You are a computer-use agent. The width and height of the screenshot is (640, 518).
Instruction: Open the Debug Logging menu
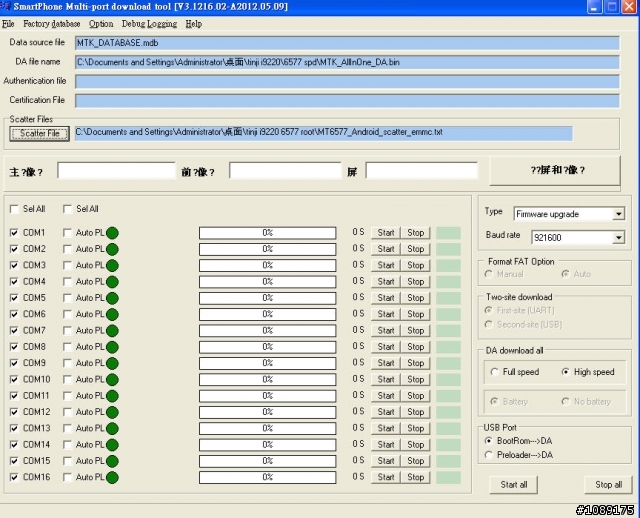[149, 24]
